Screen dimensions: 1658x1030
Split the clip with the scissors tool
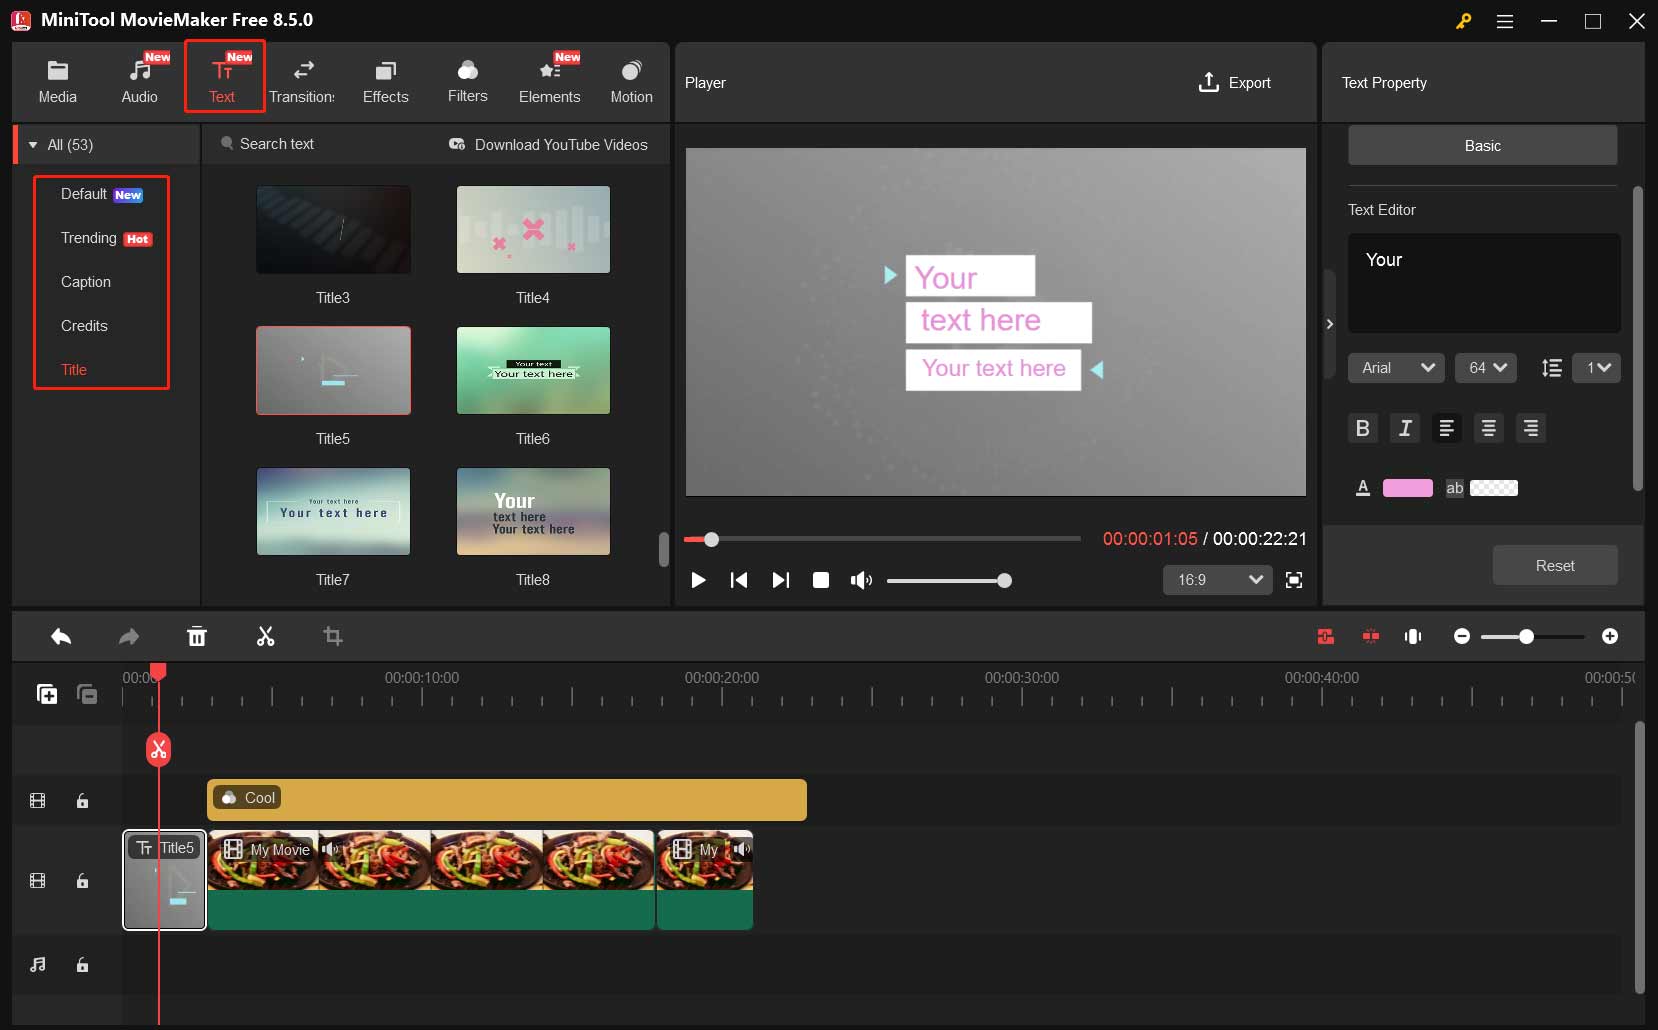[265, 637]
